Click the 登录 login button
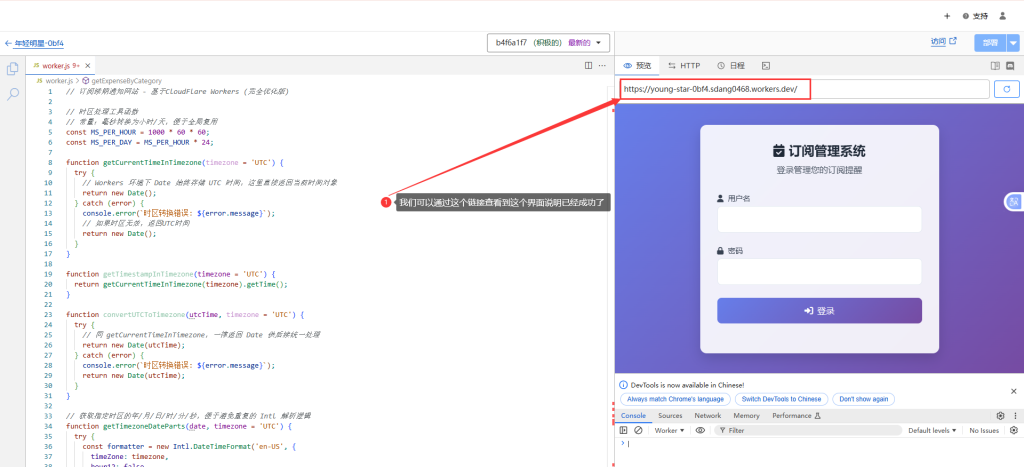The image size is (1024, 467). coord(819,311)
